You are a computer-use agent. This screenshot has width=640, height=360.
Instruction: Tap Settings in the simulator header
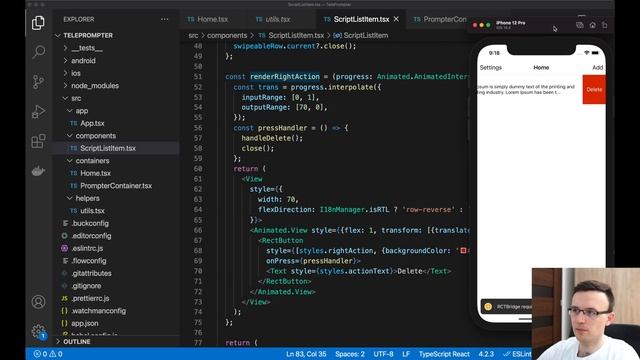coord(491,67)
